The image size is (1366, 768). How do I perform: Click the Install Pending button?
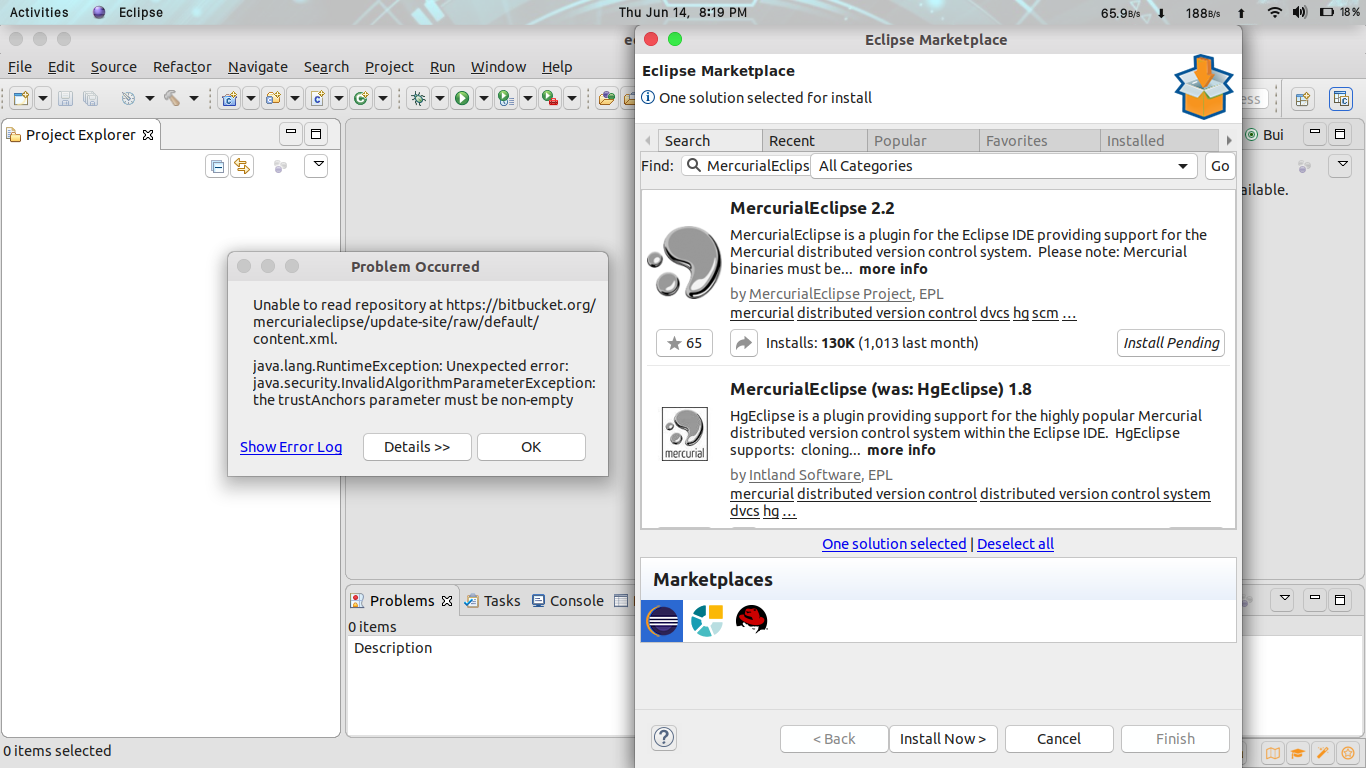1171,343
